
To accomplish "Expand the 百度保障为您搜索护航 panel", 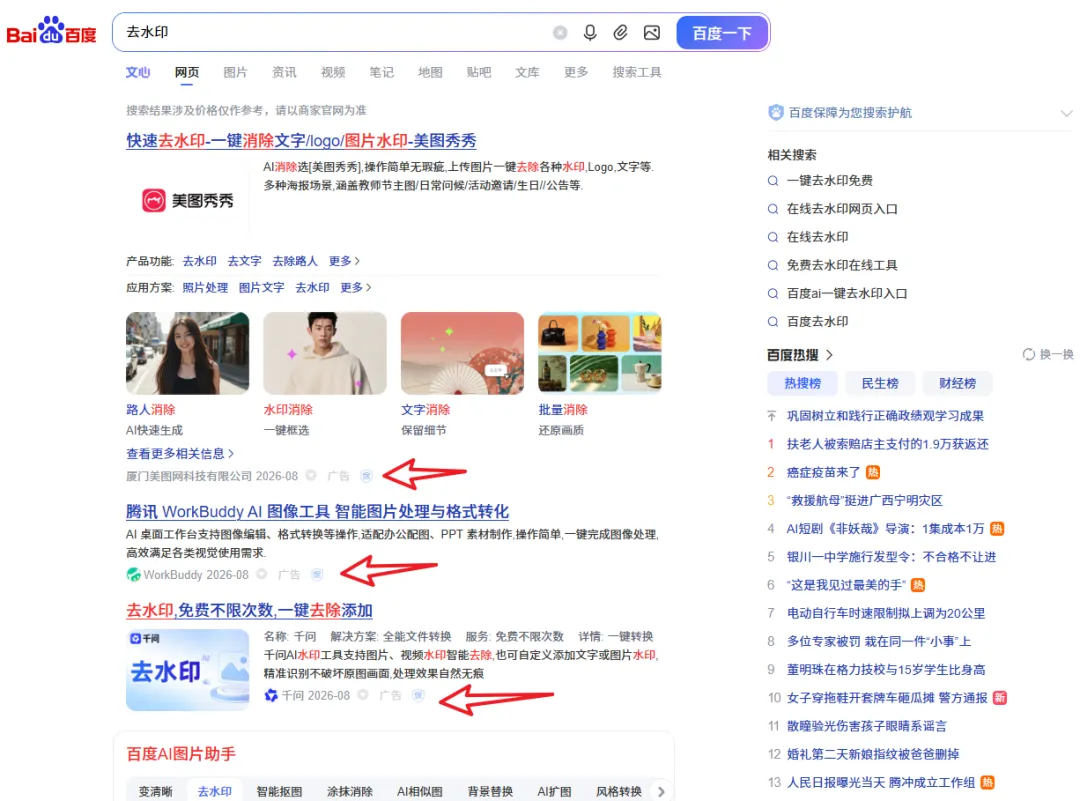I will (x=1066, y=113).
